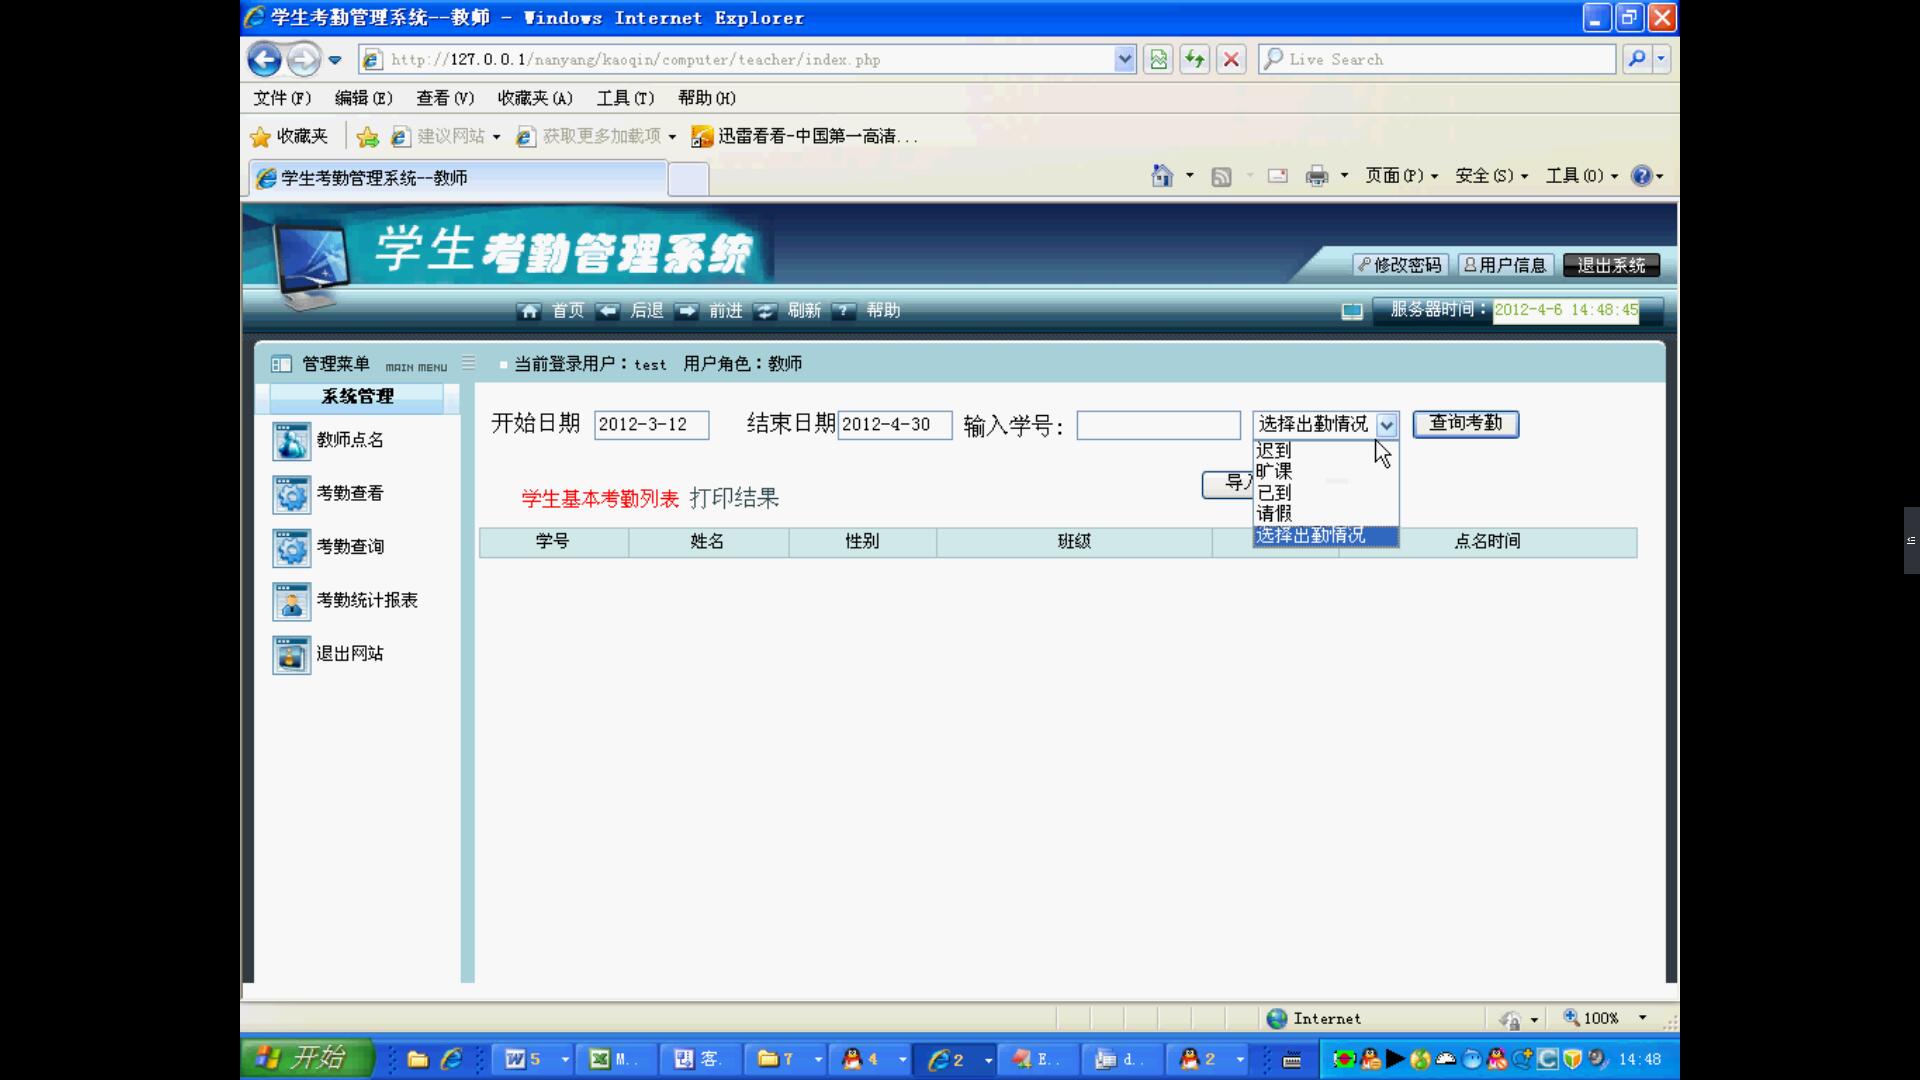Screen dimensions: 1920x1080
Task: Select the 学生考勤管理系统--教师 tab
Action: [457, 178]
